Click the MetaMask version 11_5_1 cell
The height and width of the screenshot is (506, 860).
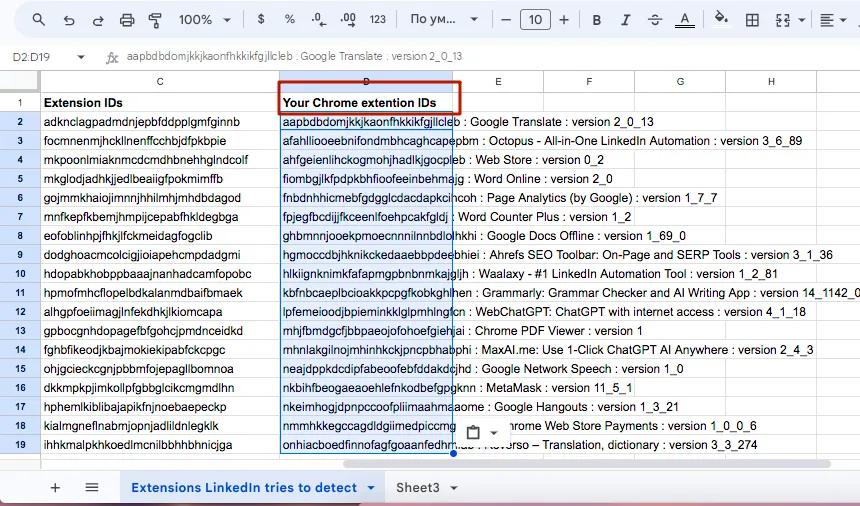click(366, 388)
